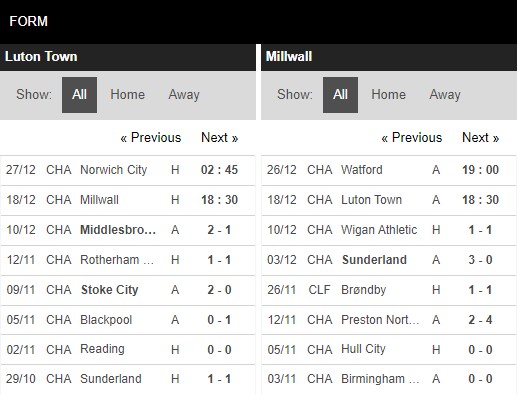Click the Preston 2 - 4 score
The image size is (518, 395).
[x=480, y=320]
